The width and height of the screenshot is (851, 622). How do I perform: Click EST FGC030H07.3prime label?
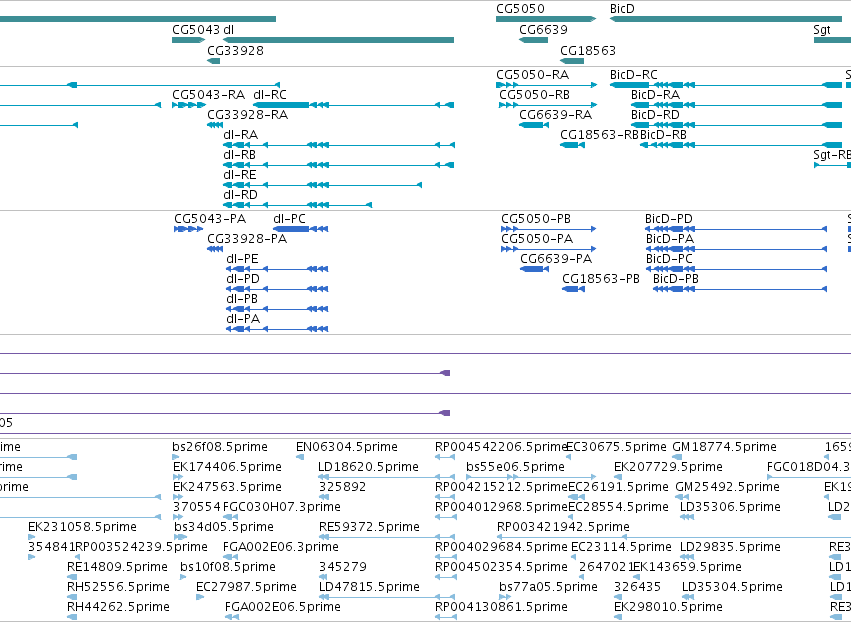point(282,507)
